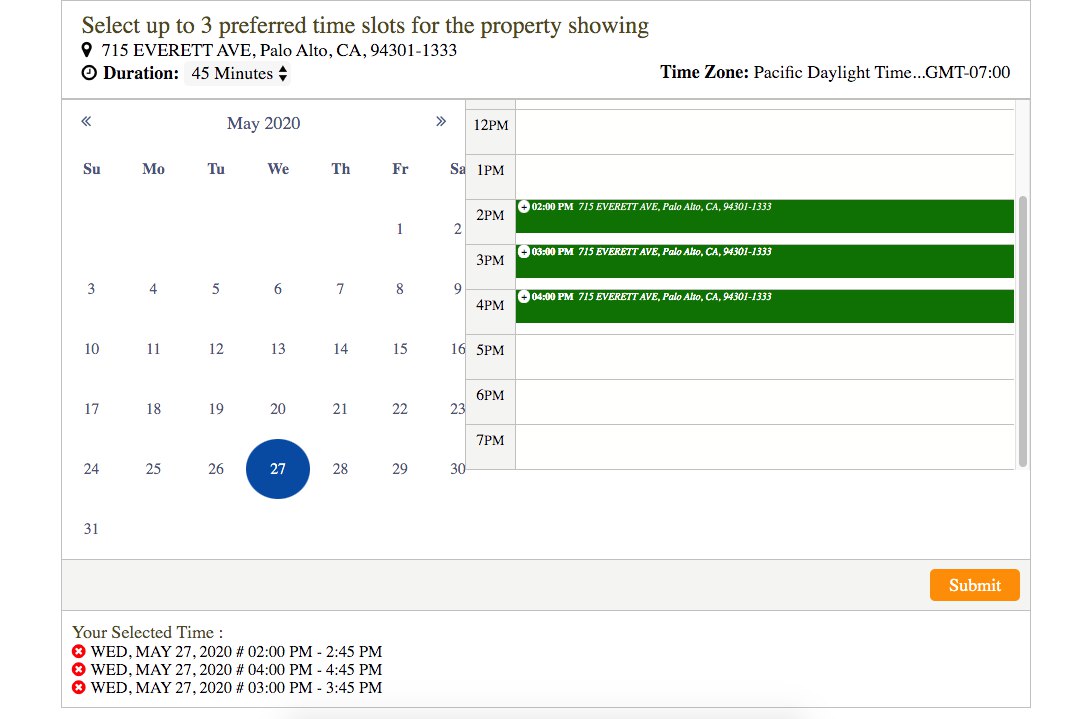The height and width of the screenshot is (719, 1083).
Task: Select May 7 on the calendar
Action: pyautogui.click(x=340, y=289)
